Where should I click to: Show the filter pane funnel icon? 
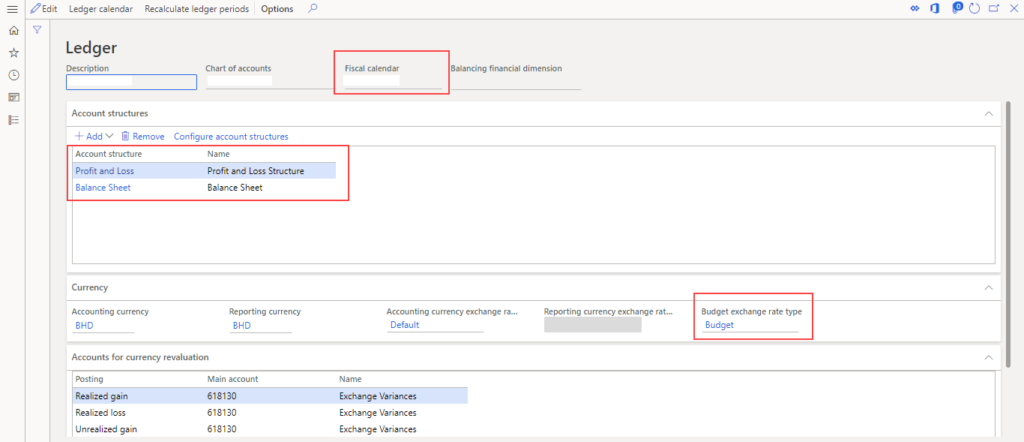pos(37,30)
